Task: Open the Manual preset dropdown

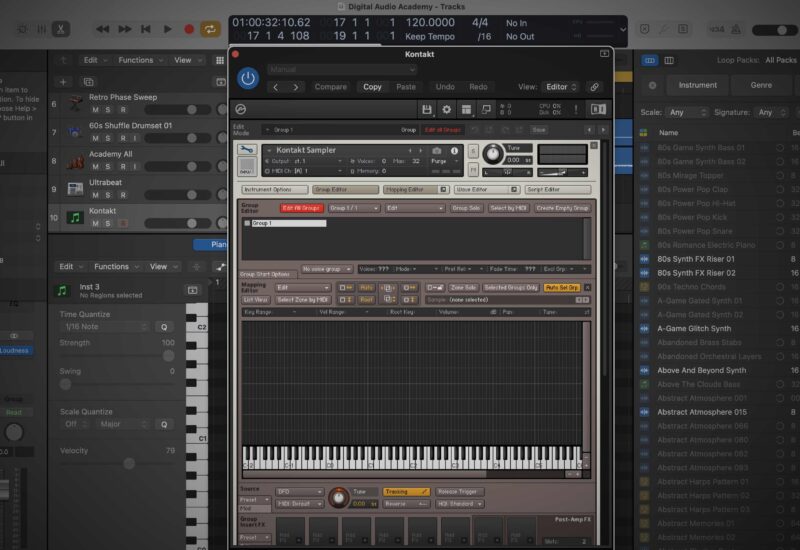Action: tap(342, 69)
